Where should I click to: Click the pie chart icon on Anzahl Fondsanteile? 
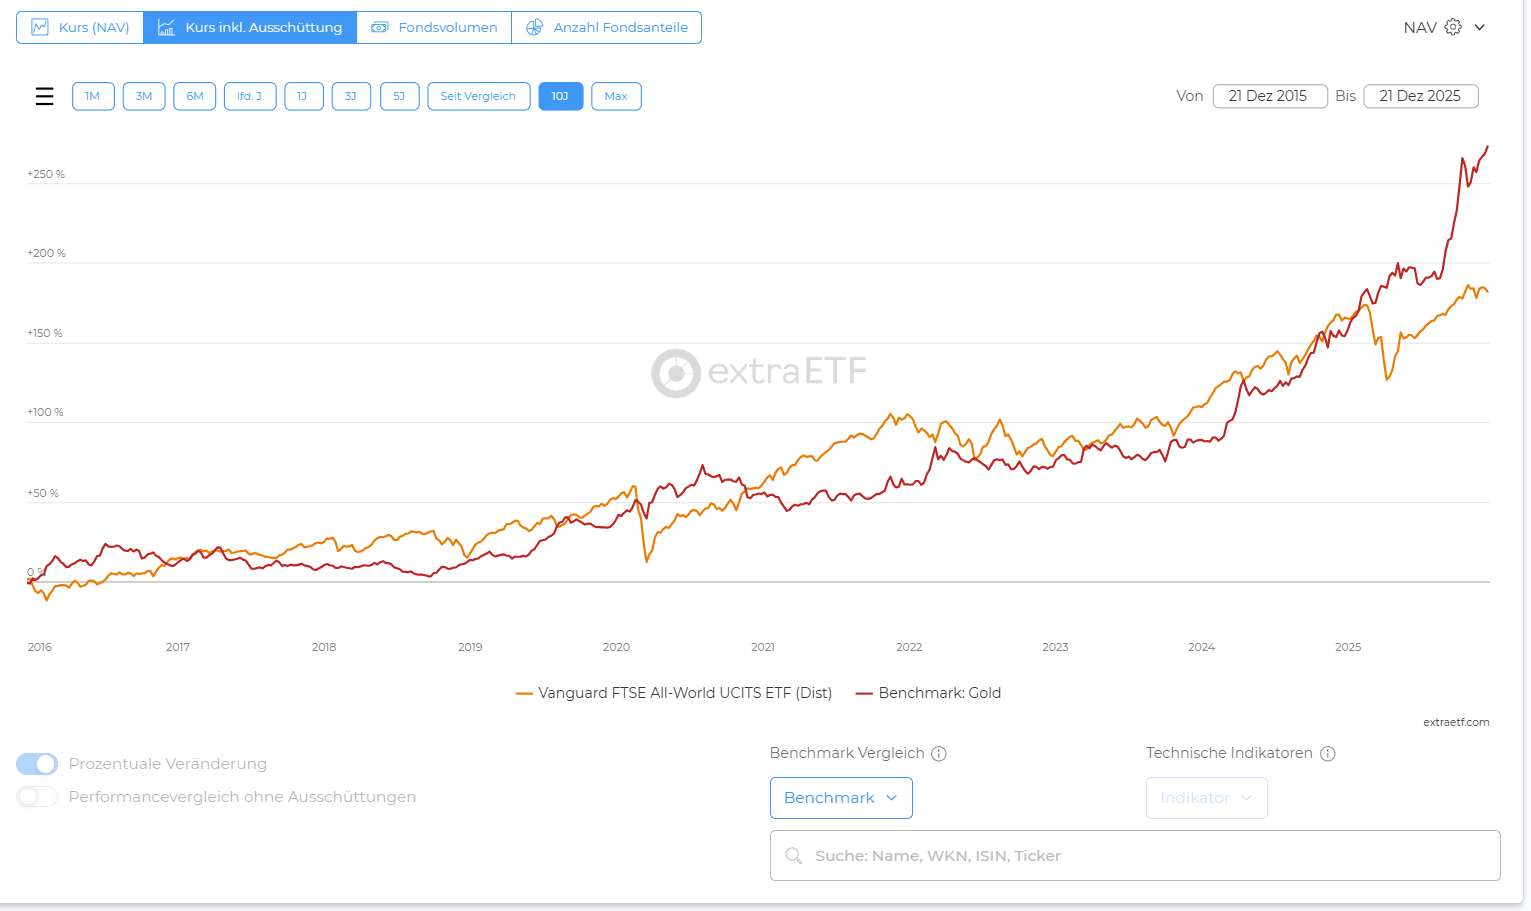[535, 27]
